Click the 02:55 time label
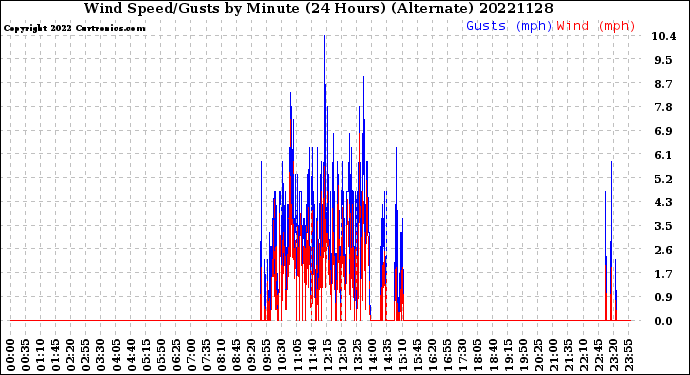 point(85,354)
